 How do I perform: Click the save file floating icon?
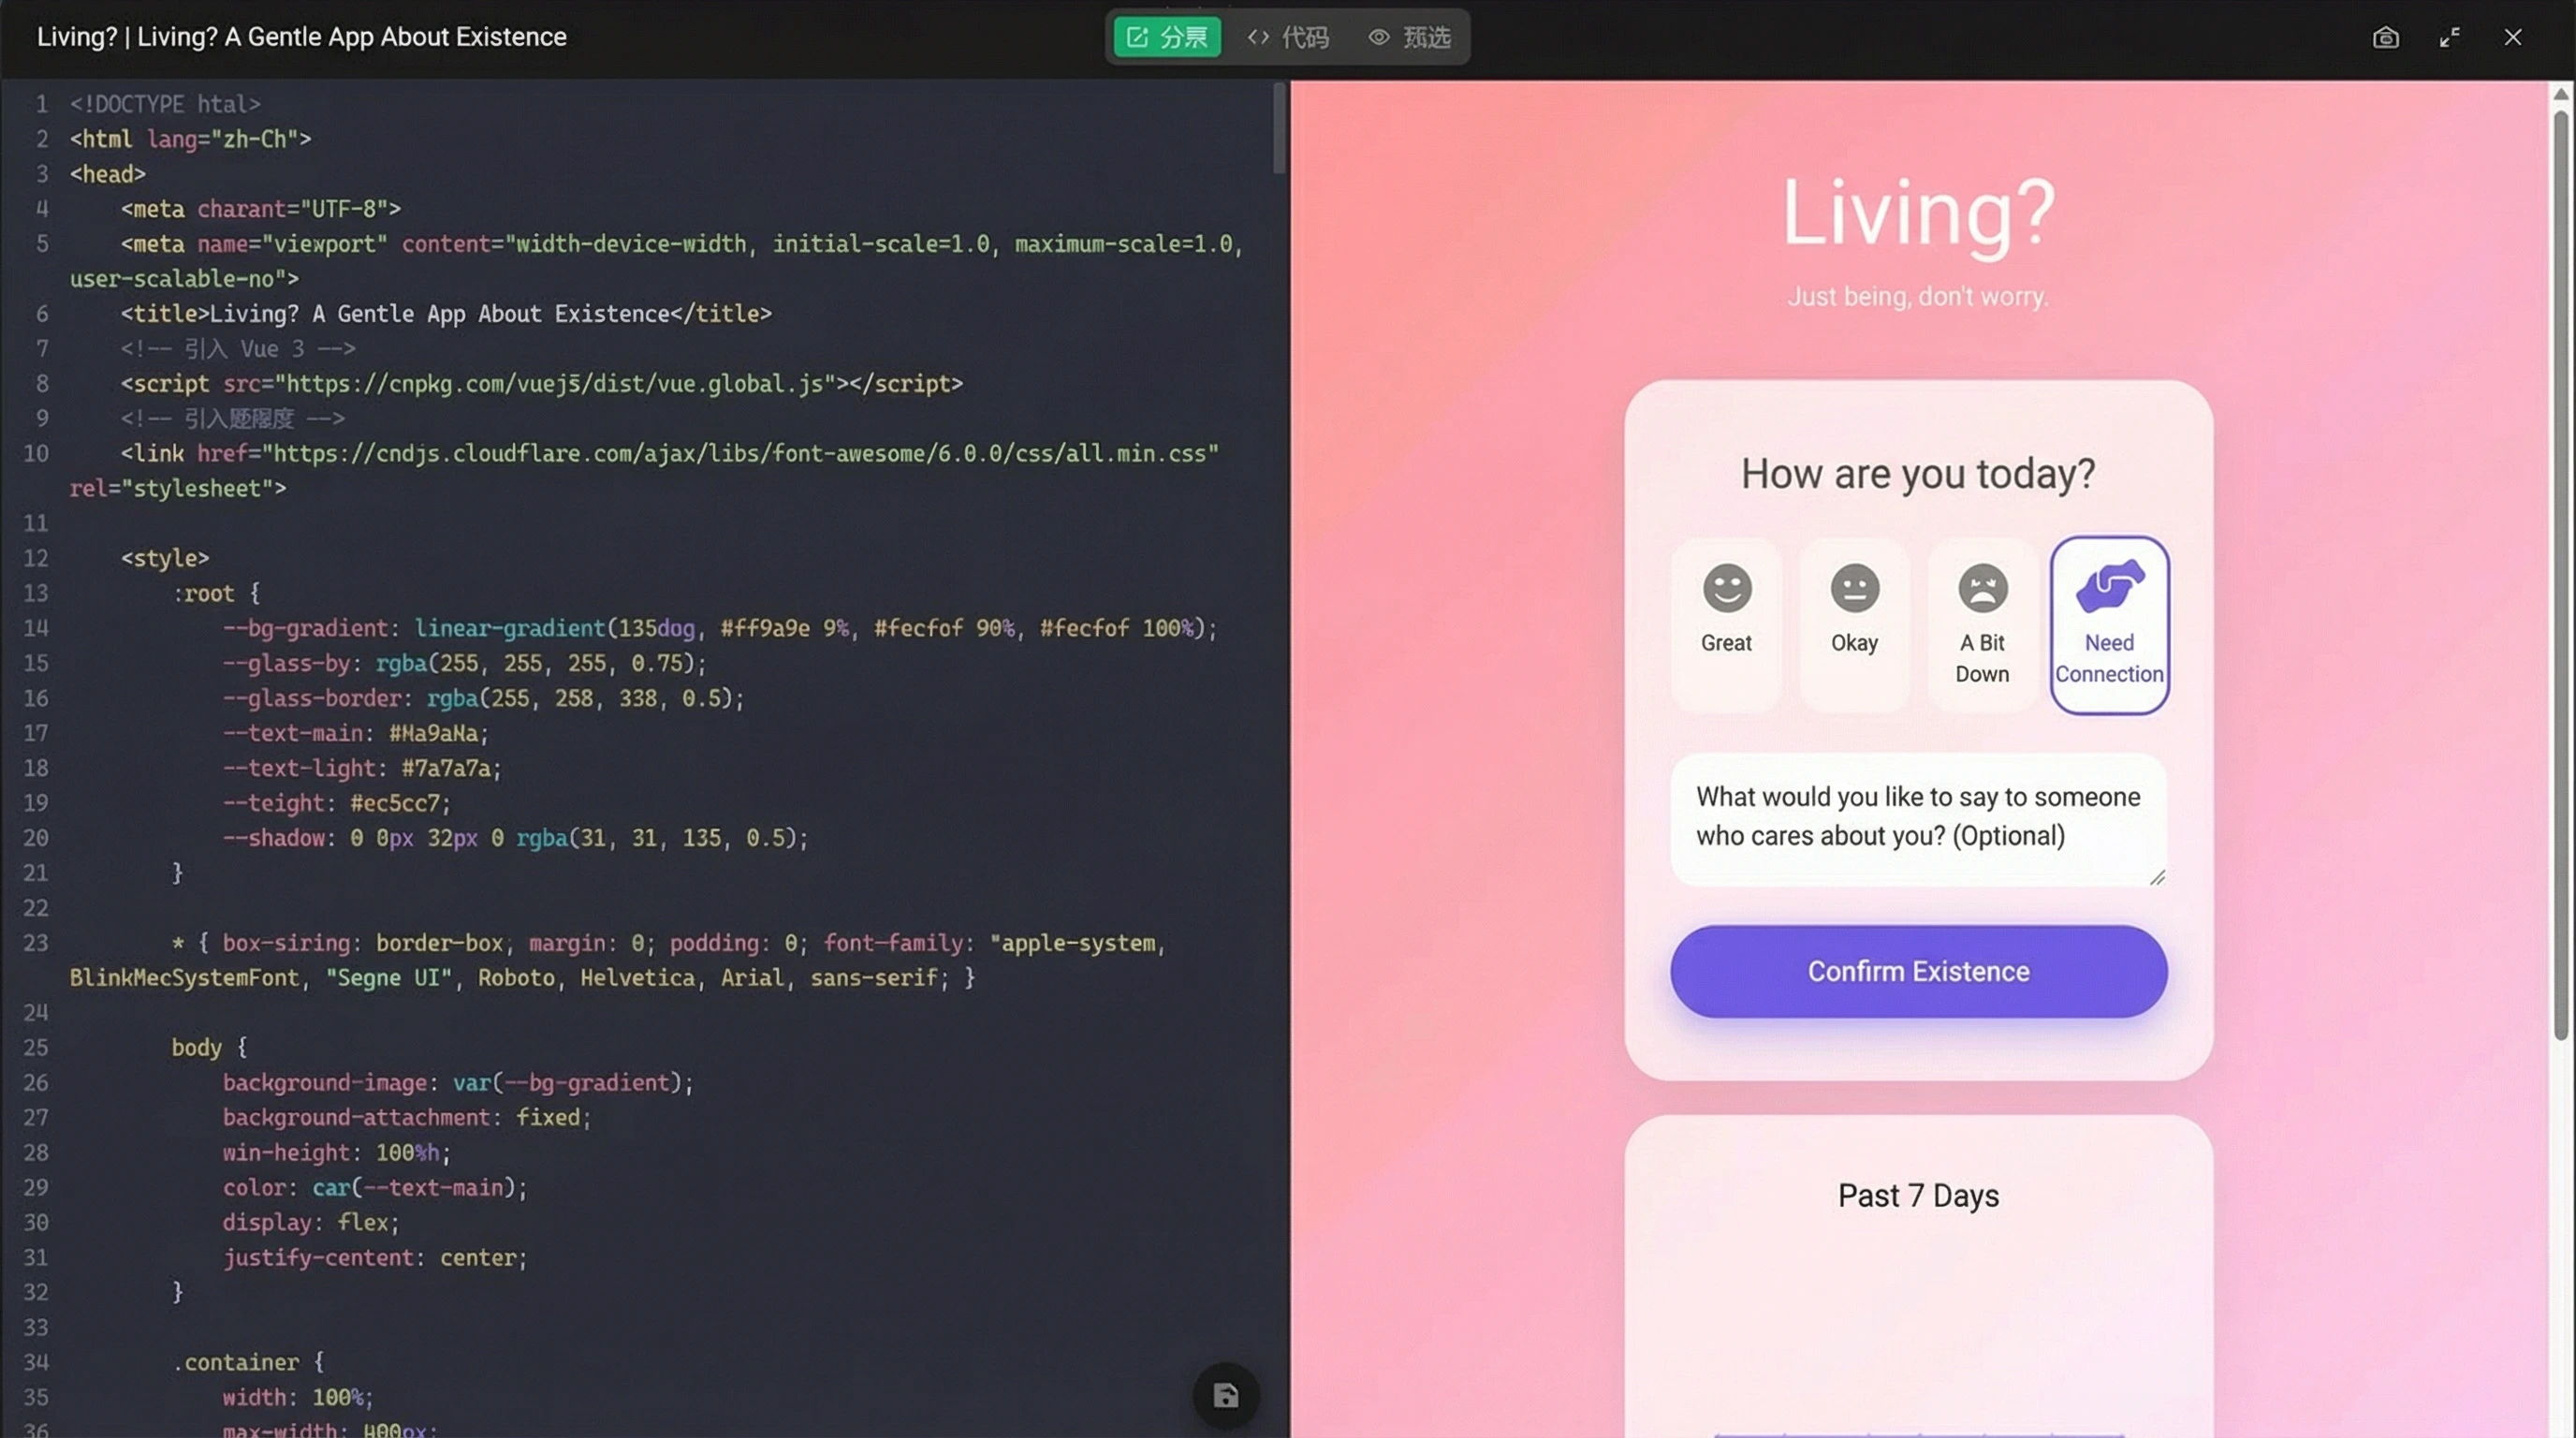(1225, 1395)
